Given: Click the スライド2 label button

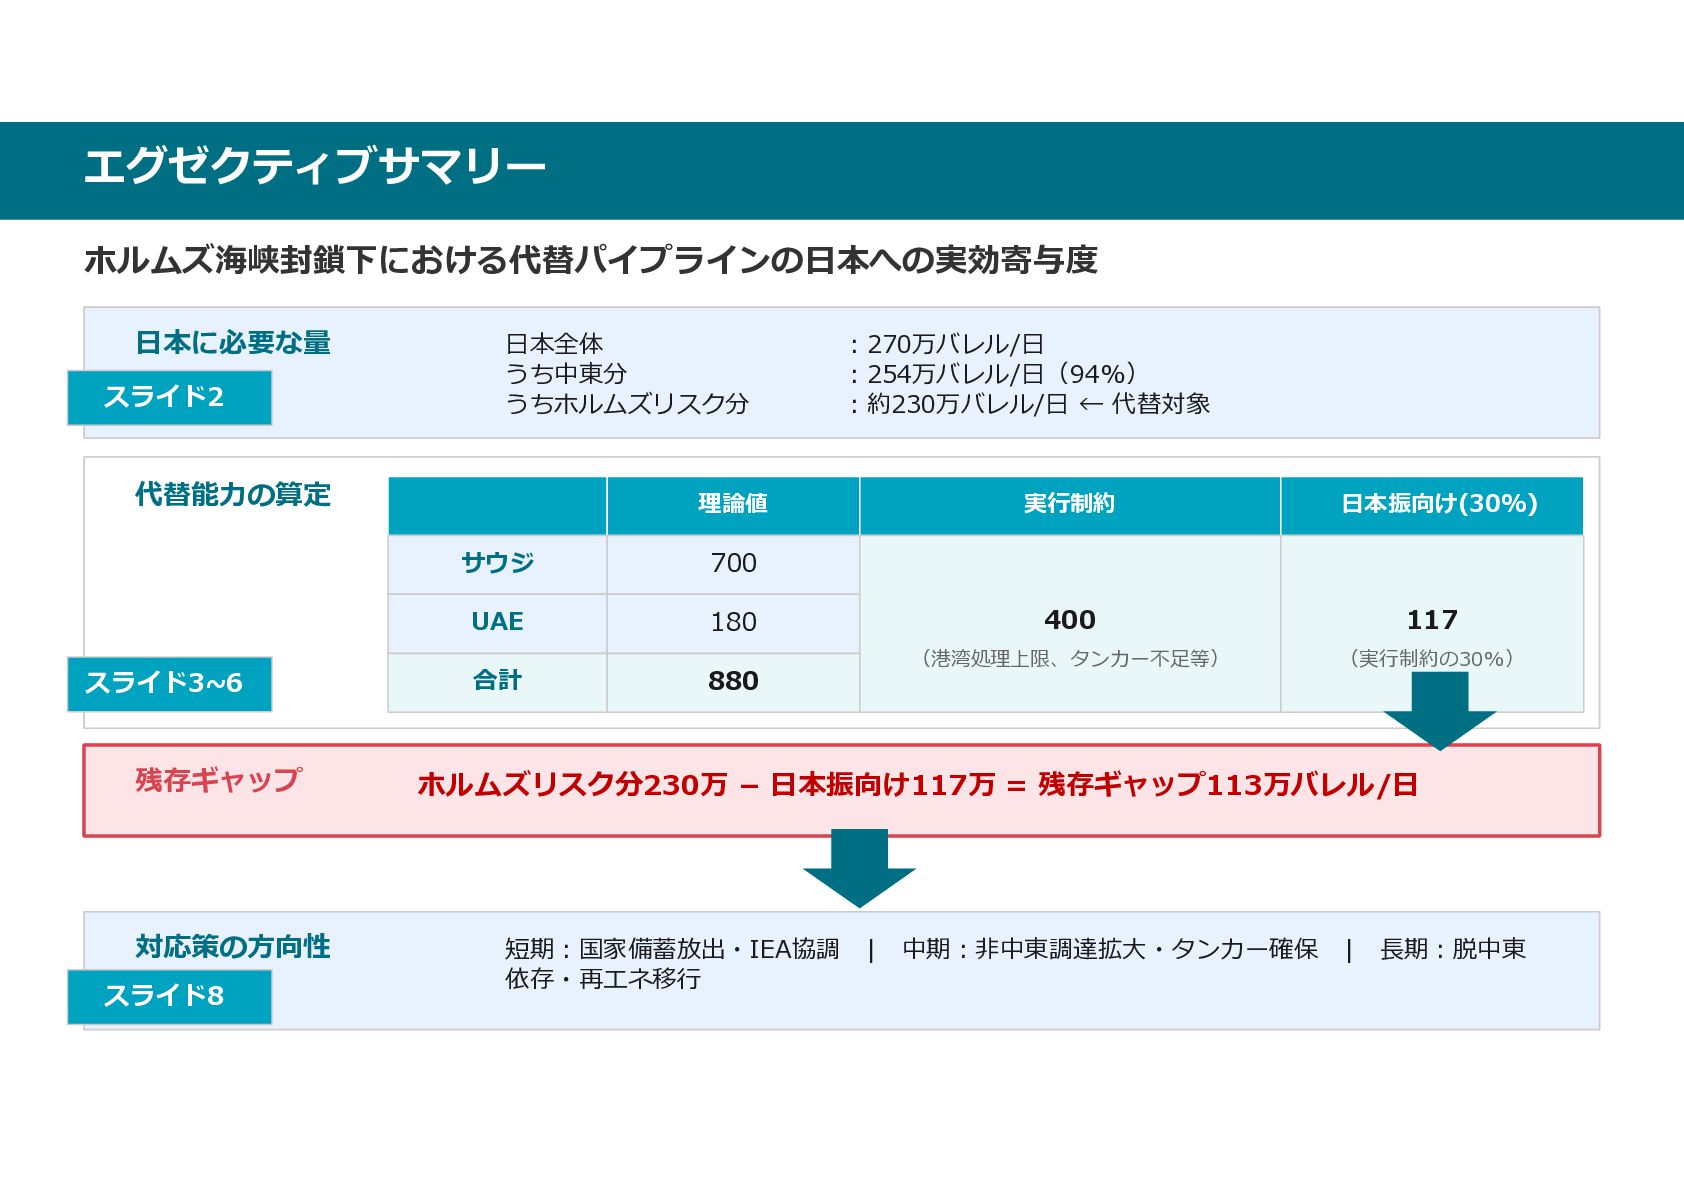Looking at the screenshot, I should pyautogui.click(x=170, y=398).
